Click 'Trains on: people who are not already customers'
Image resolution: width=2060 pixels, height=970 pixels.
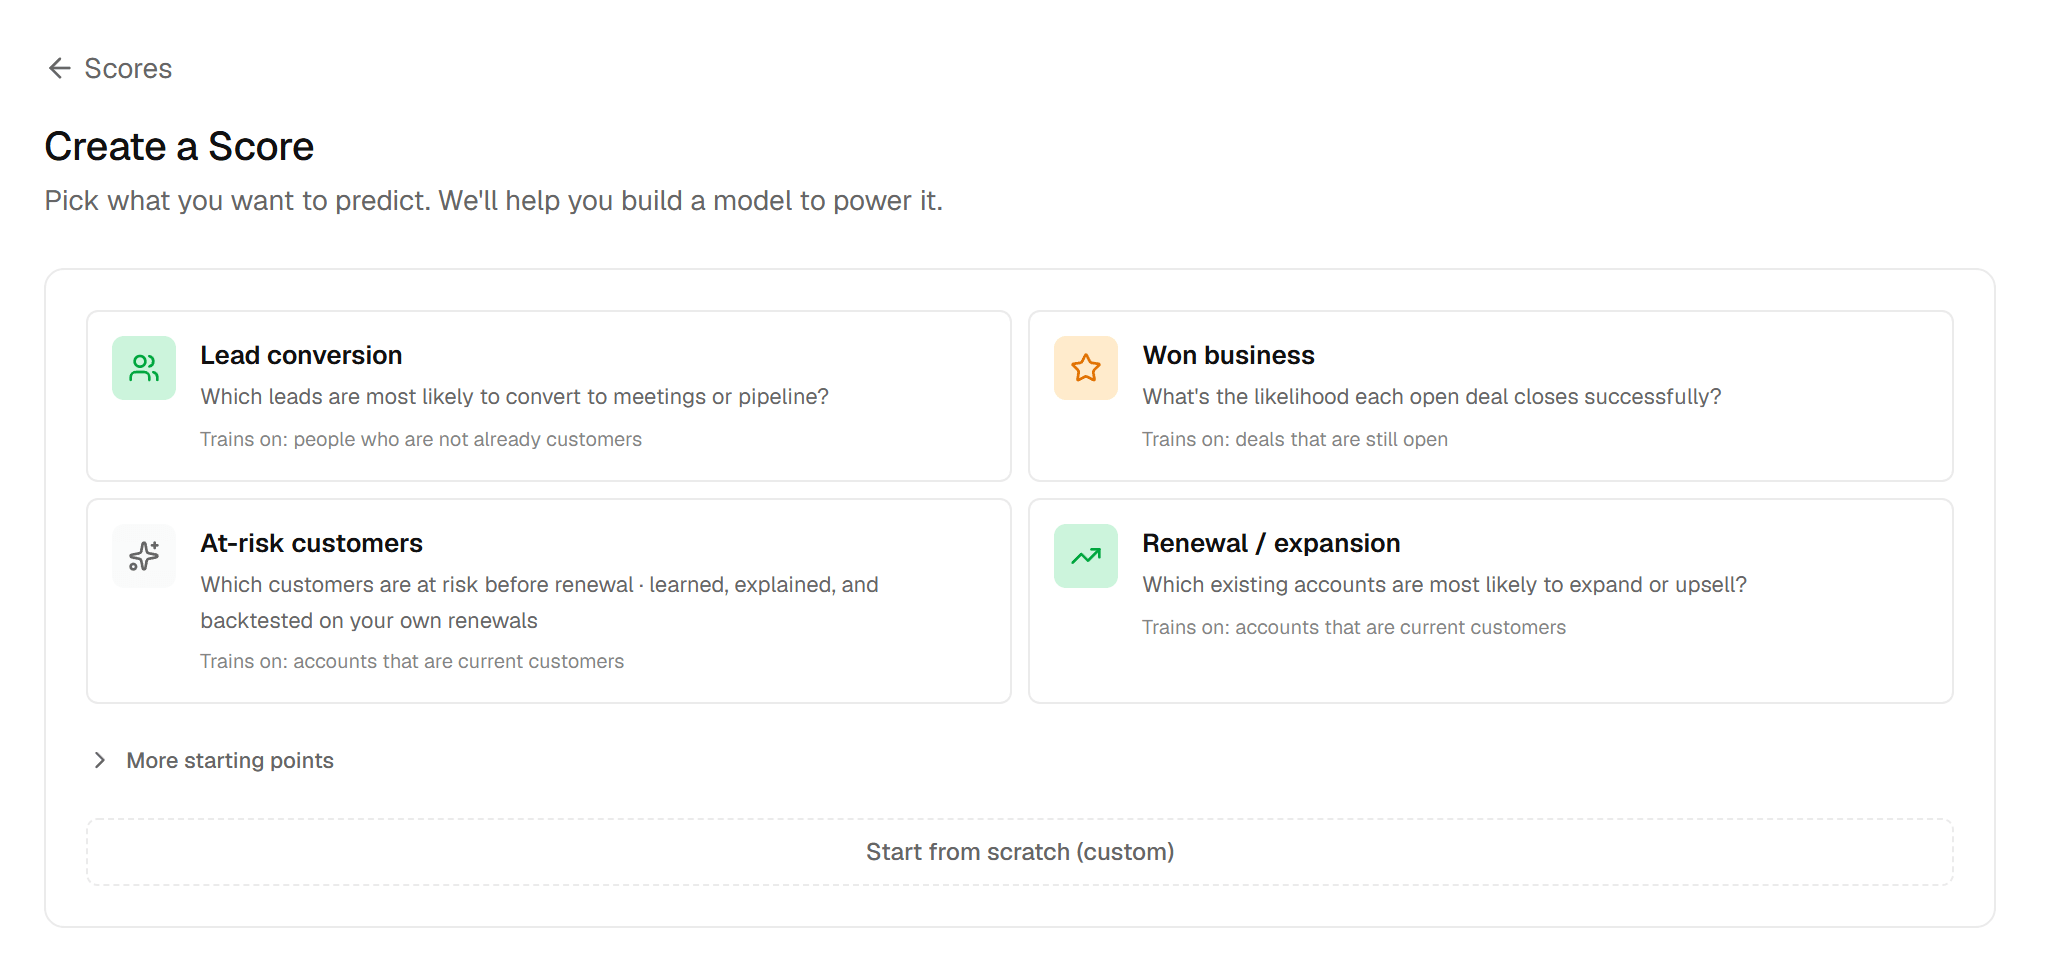[421, 439]
